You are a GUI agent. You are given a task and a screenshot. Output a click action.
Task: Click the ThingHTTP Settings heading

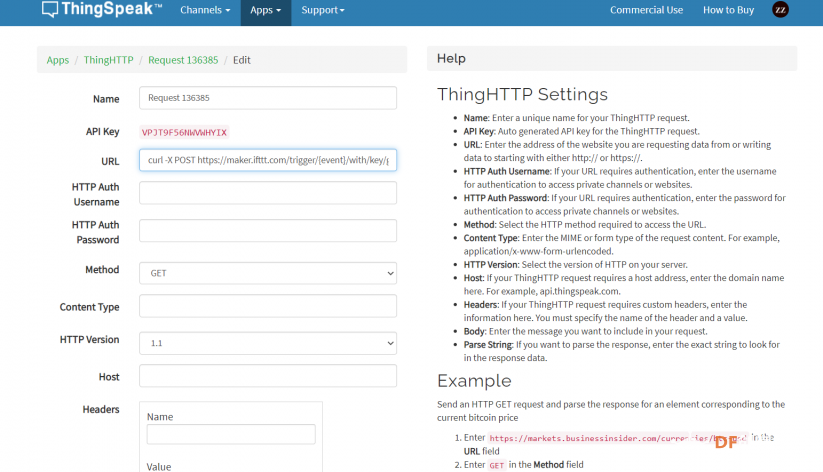[522, 95]
